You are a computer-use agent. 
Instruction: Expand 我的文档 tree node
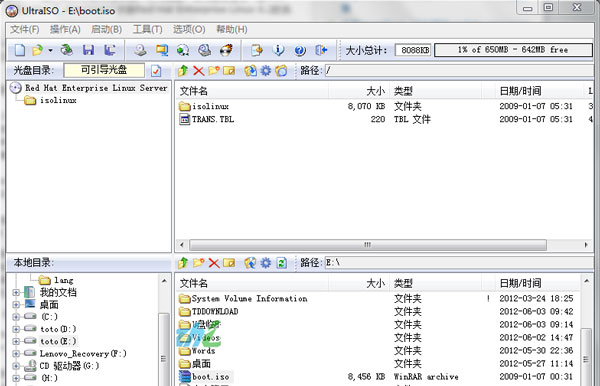coord(16,293)
